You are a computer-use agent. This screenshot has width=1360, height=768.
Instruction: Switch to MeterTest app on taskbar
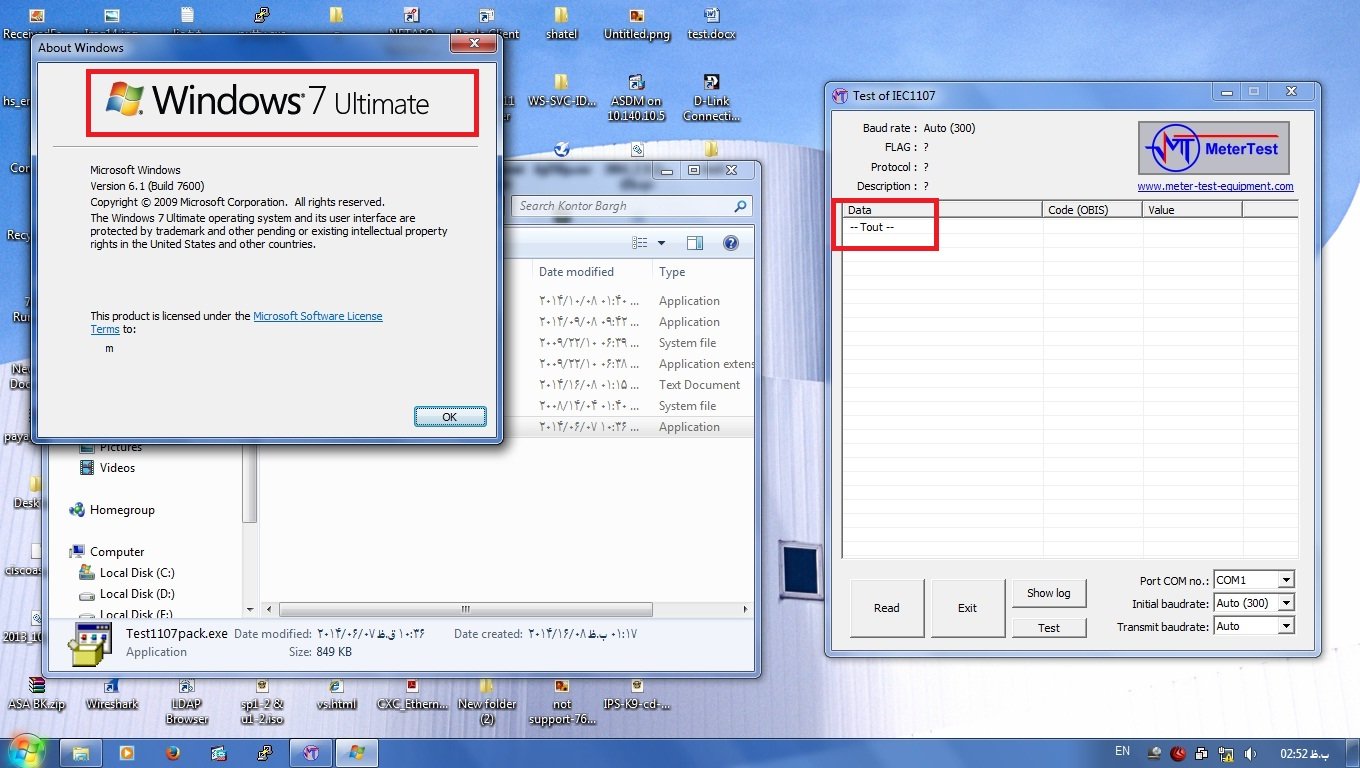pyautogui.click(x=311, y=752)
